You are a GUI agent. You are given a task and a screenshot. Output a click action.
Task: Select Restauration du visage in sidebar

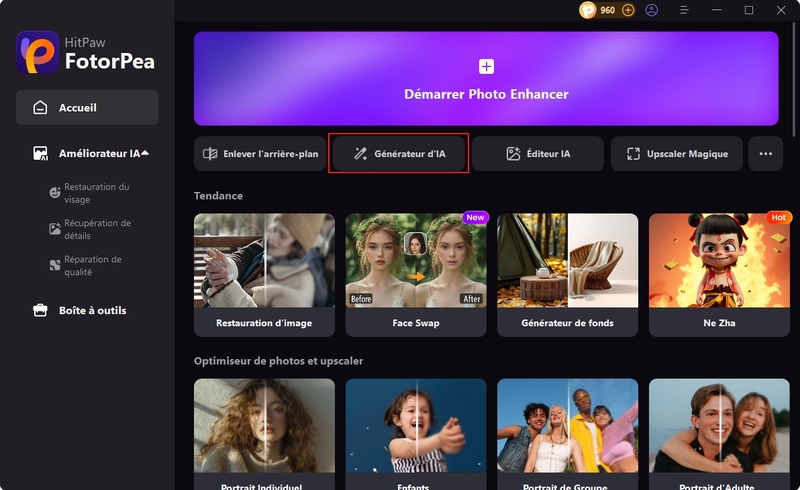pyautogui.click(x=96, y=193)
